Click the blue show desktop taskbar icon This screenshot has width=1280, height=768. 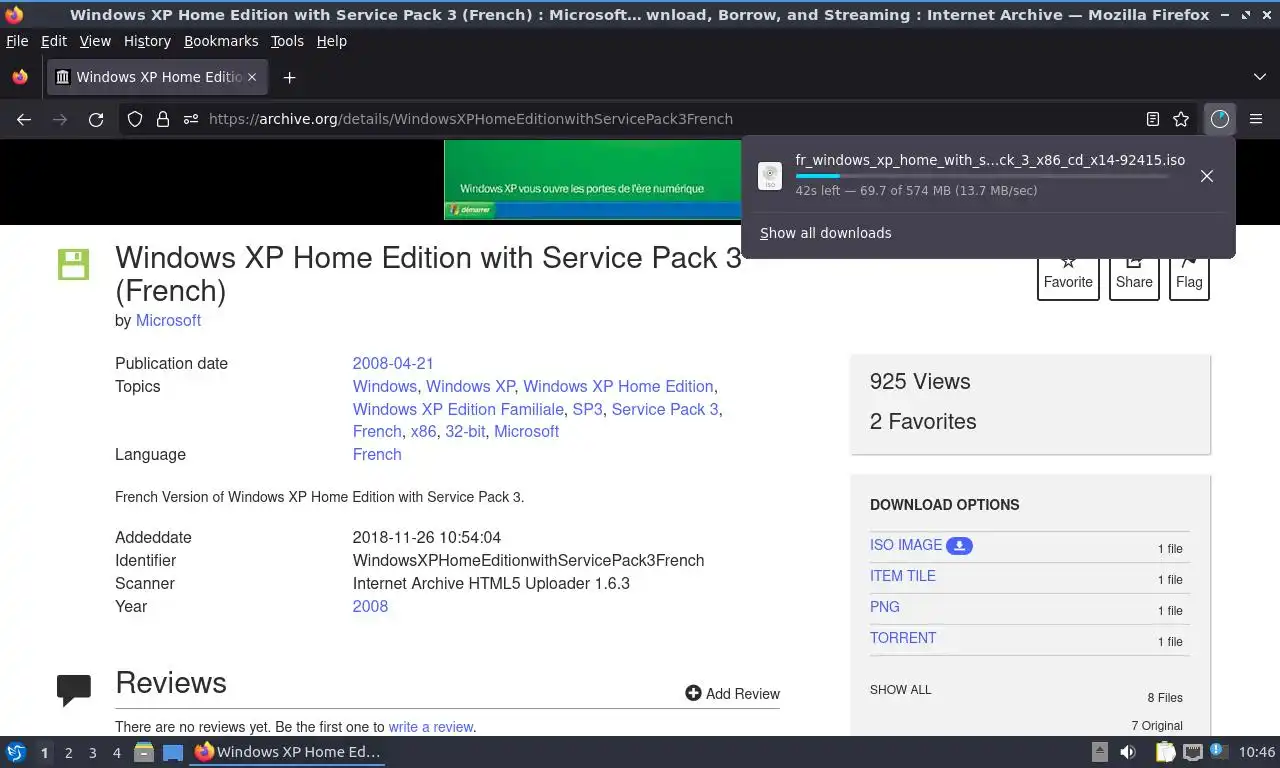click(173, 752)
